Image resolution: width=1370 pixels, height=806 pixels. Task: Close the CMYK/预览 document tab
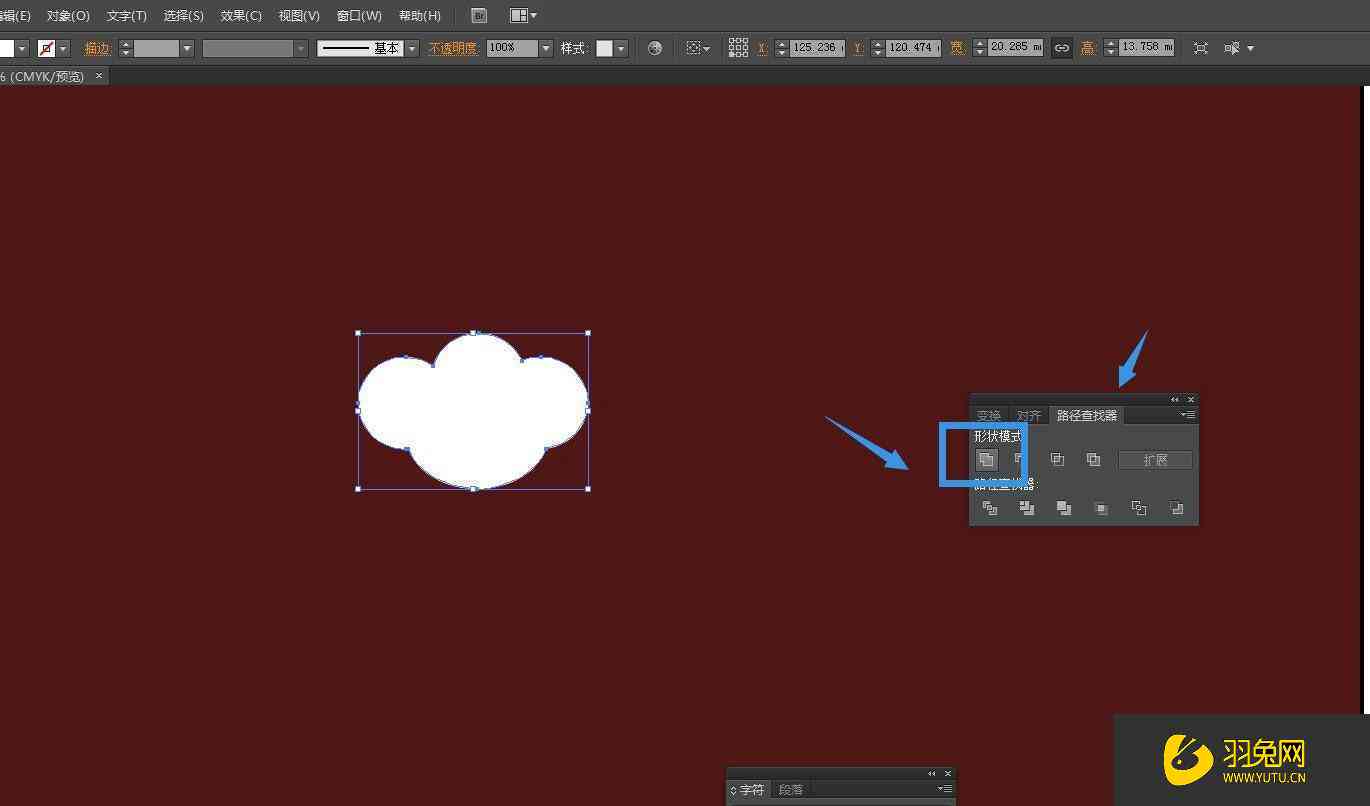click(x=99, y=76)
